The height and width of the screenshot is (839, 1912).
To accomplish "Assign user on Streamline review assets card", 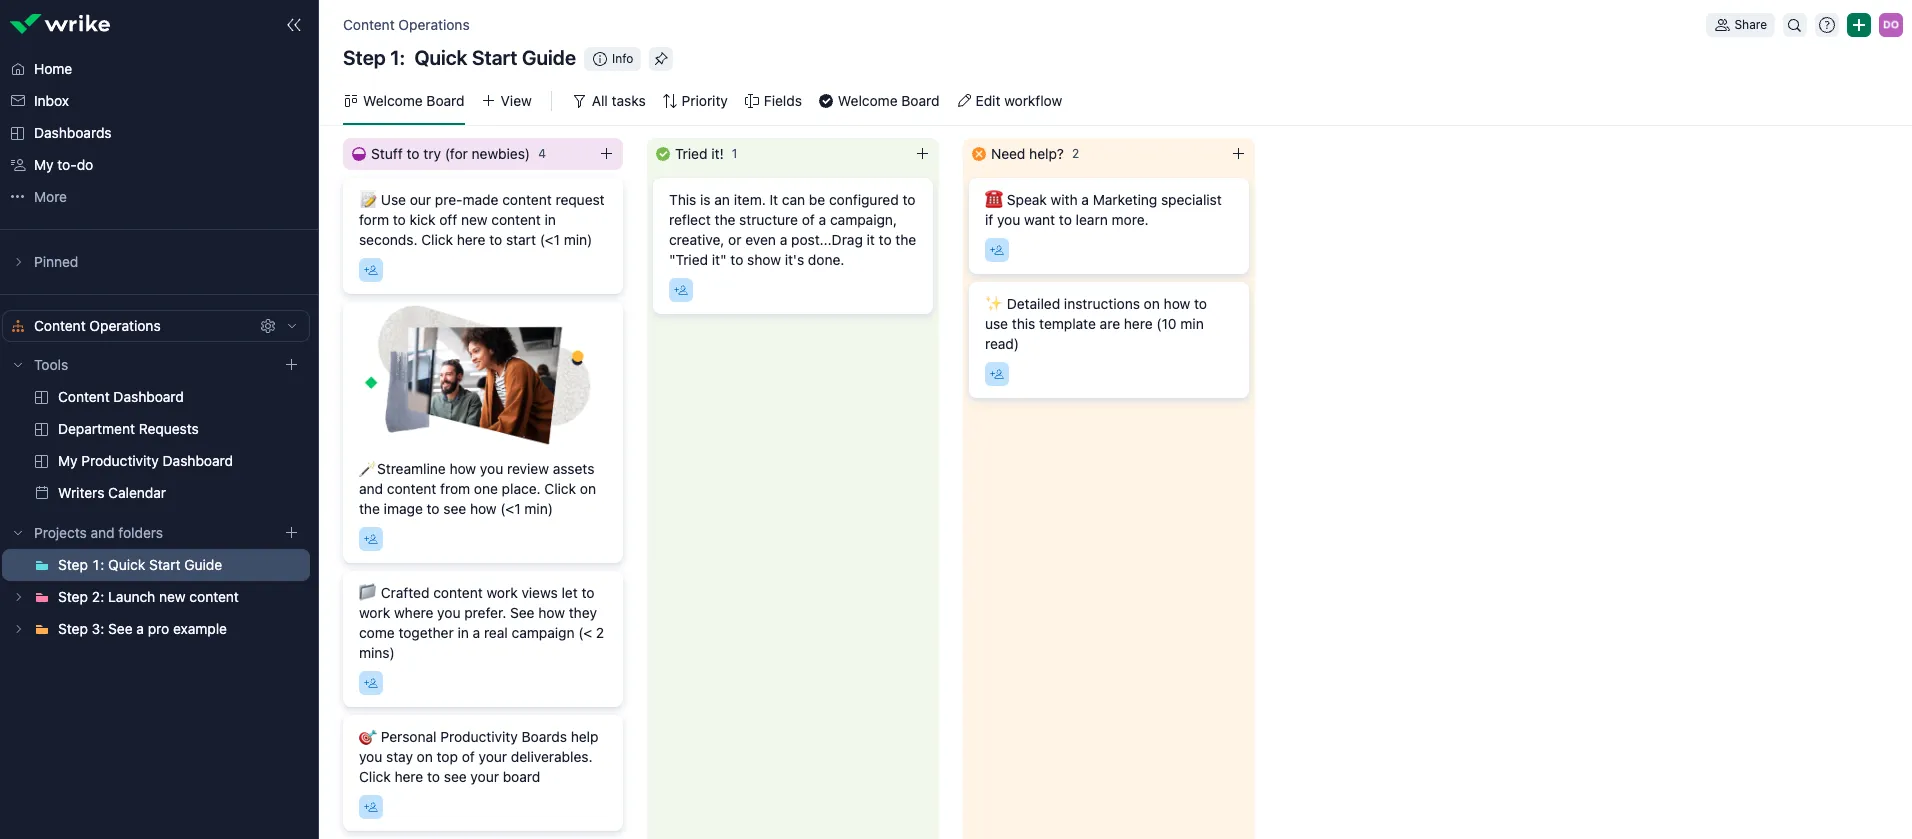I will 371,539.
